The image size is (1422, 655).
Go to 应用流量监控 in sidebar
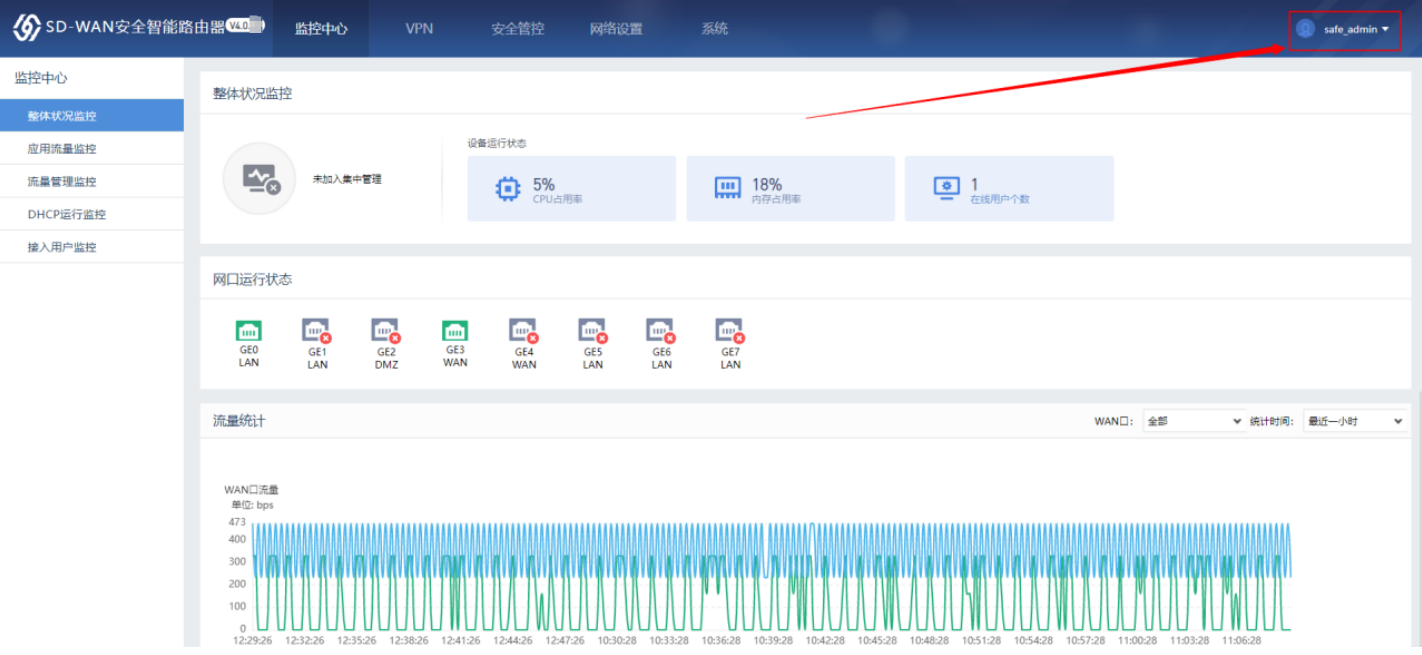62,149
